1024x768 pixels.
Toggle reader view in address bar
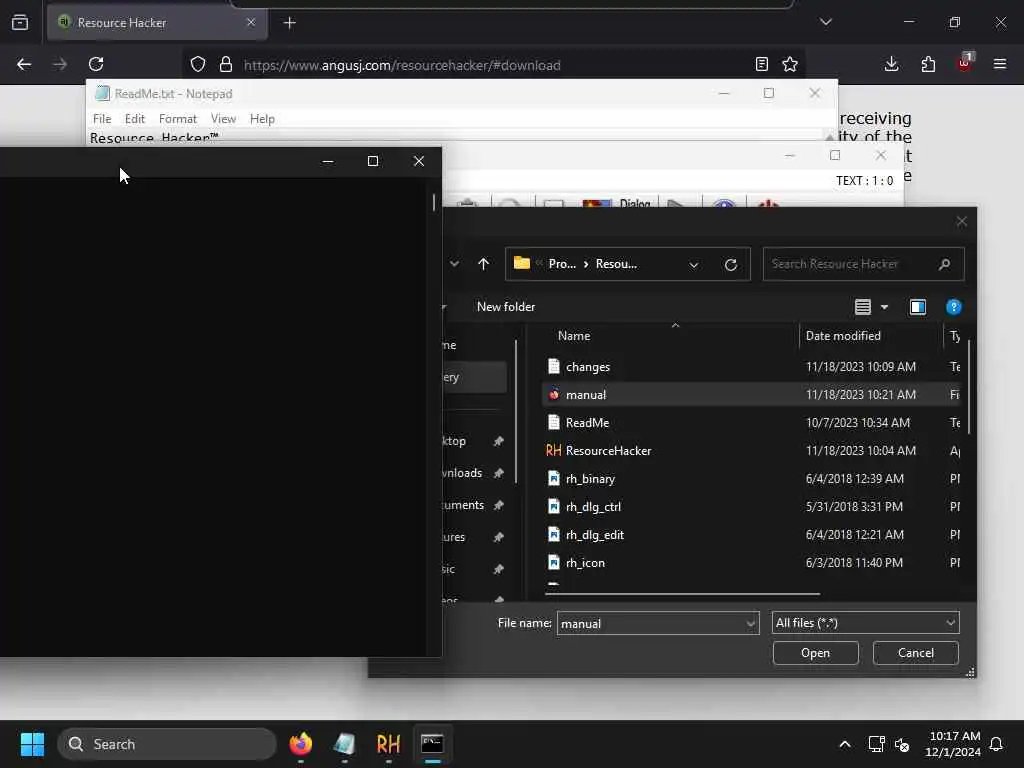[x=761, y=64]
